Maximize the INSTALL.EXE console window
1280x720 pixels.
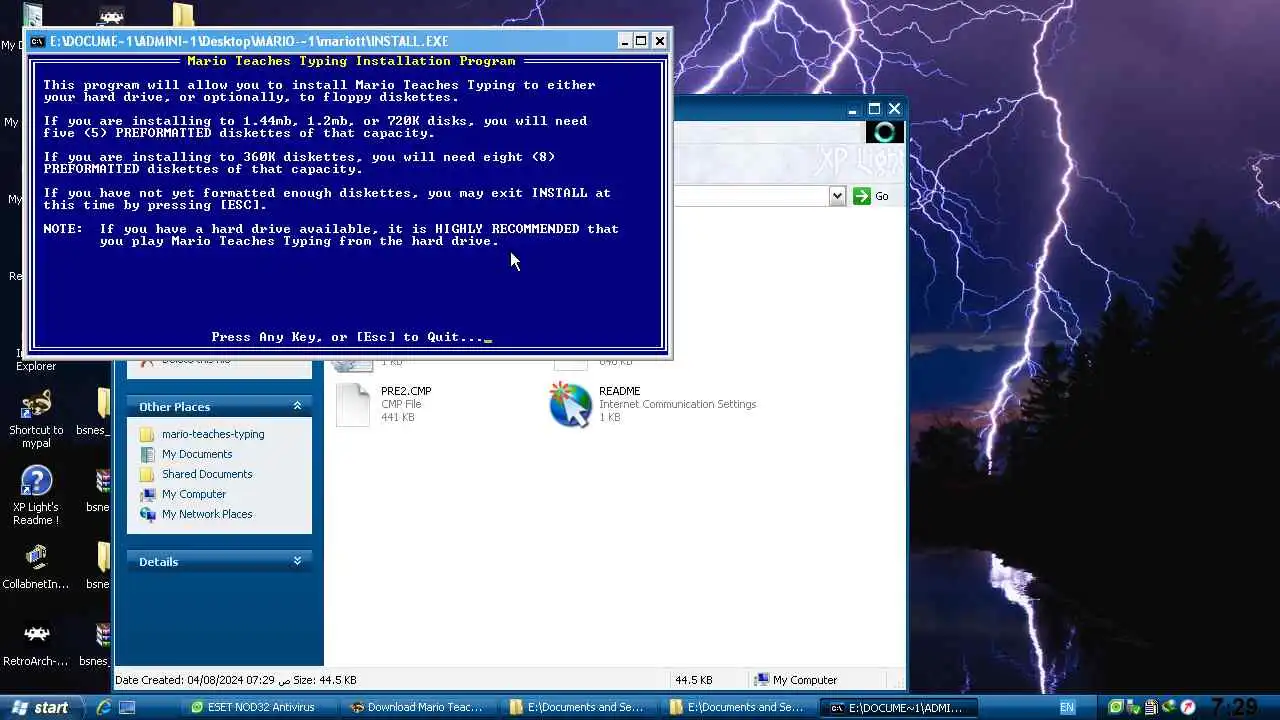[x=641, y=41]
